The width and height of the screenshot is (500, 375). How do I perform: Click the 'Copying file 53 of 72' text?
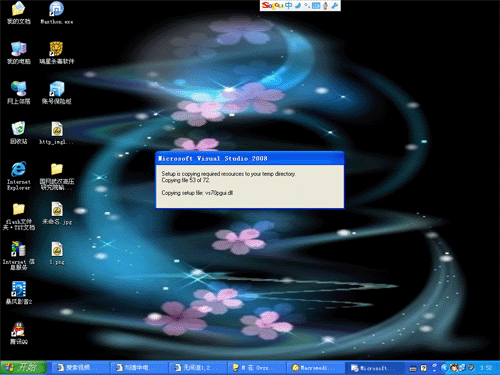click(186, 180)
